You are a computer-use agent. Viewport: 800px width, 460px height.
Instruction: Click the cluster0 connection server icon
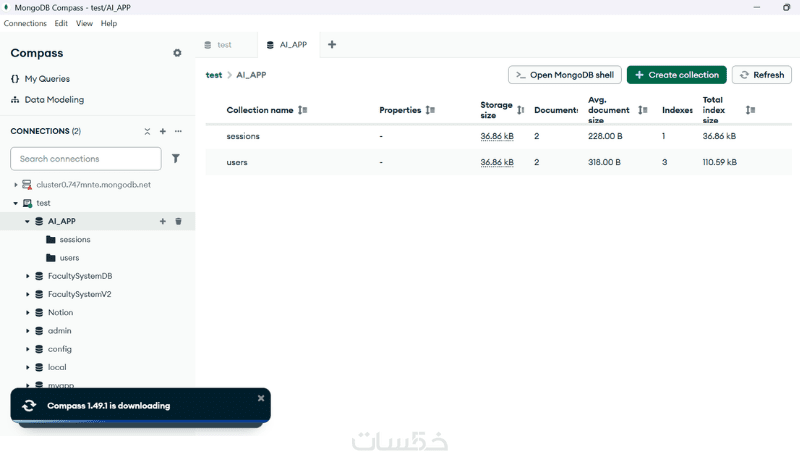pos(27,185)
